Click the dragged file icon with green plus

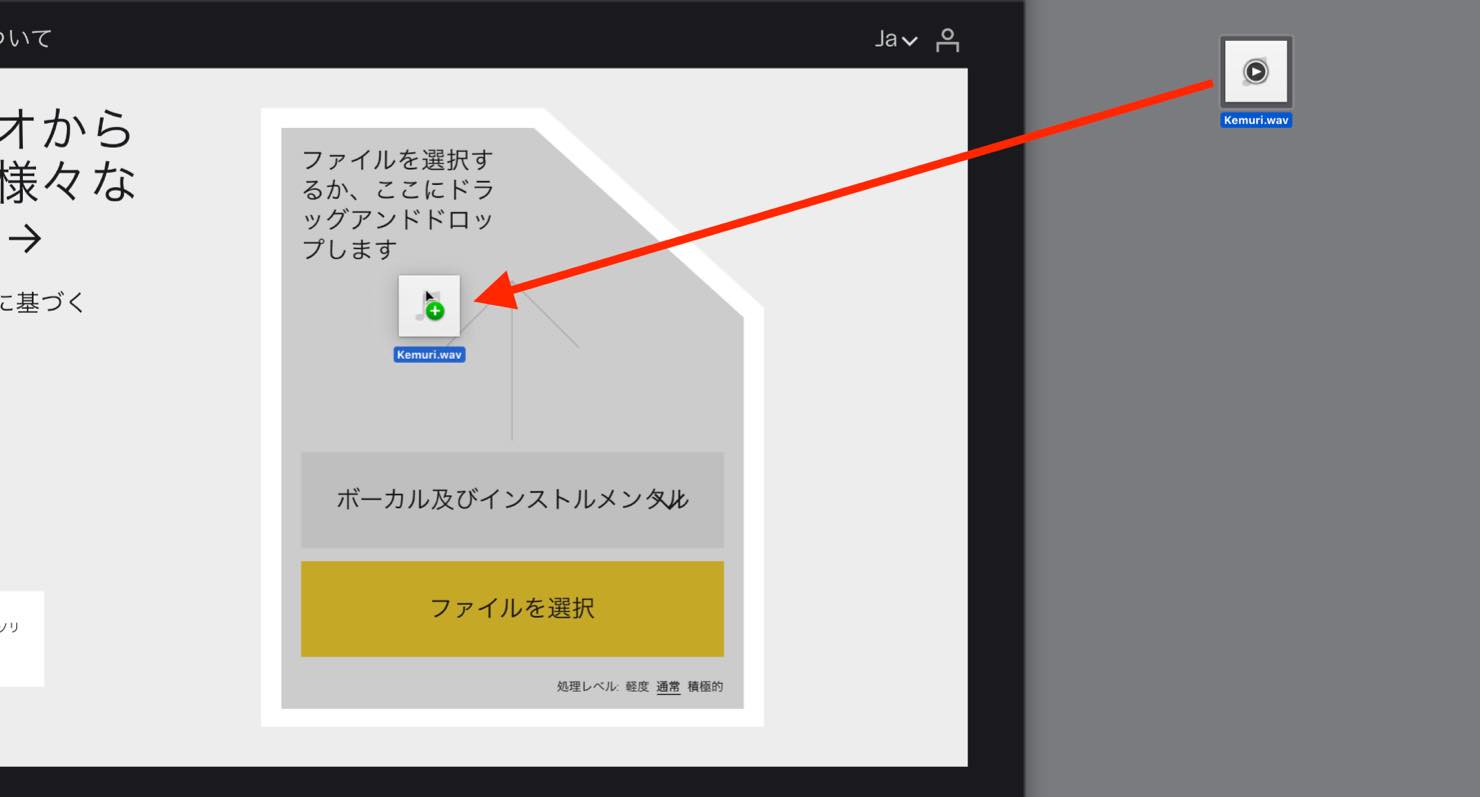[x=429, y=305]
